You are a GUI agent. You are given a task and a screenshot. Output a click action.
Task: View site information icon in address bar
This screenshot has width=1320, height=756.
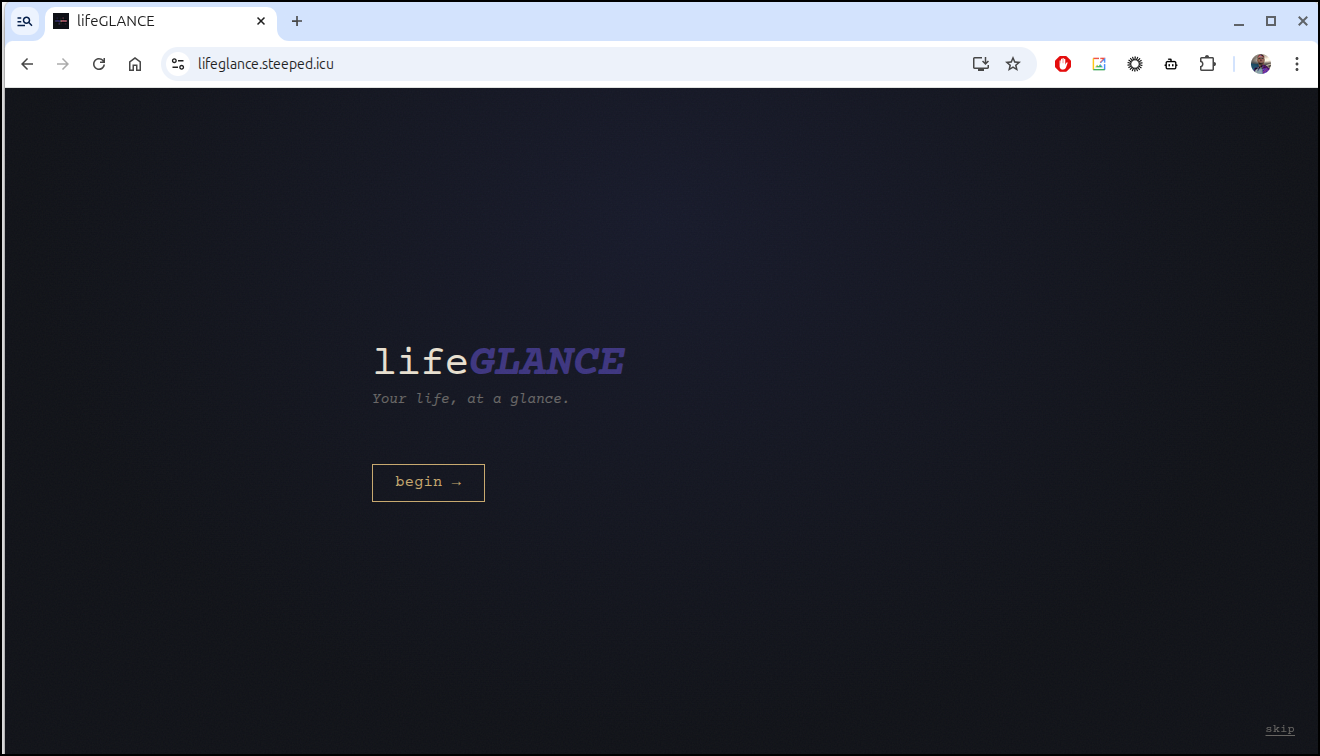point(178,64)
